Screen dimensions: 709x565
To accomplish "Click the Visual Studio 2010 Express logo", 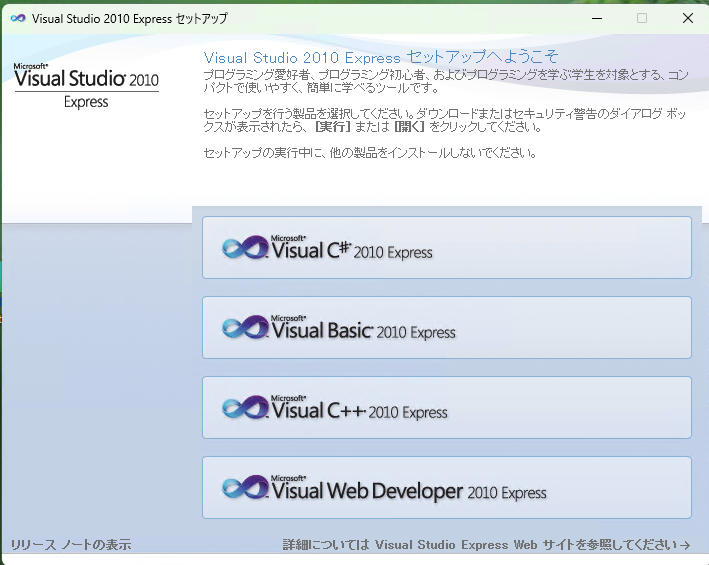I will click(86, 84).
